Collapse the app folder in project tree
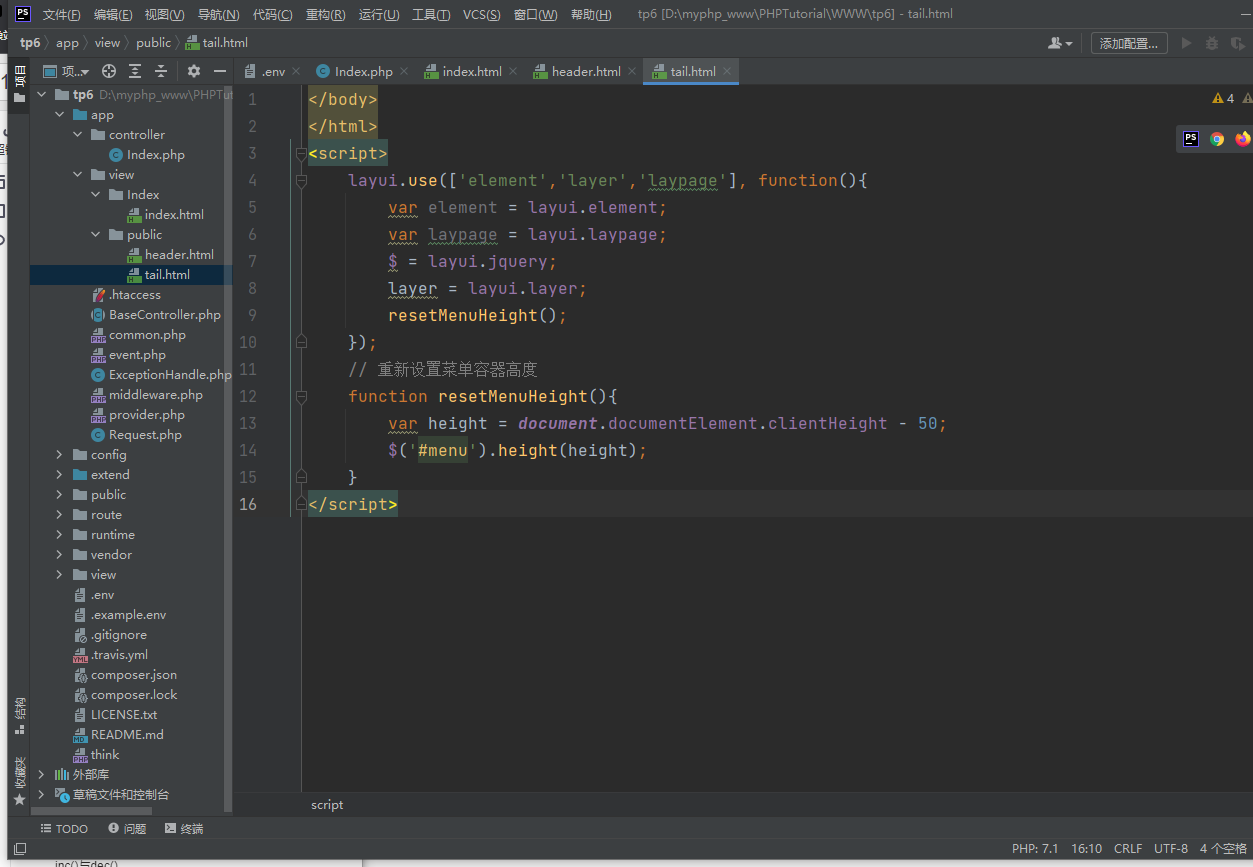Image resolution: width=1253 pixels, height=867 pixels. 60,115
